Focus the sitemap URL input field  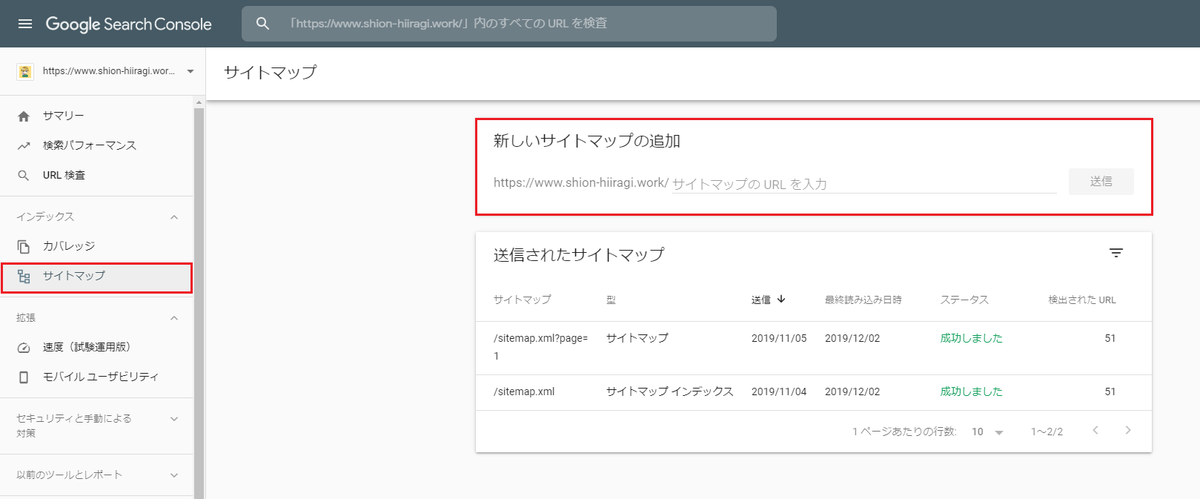(864, 184)
